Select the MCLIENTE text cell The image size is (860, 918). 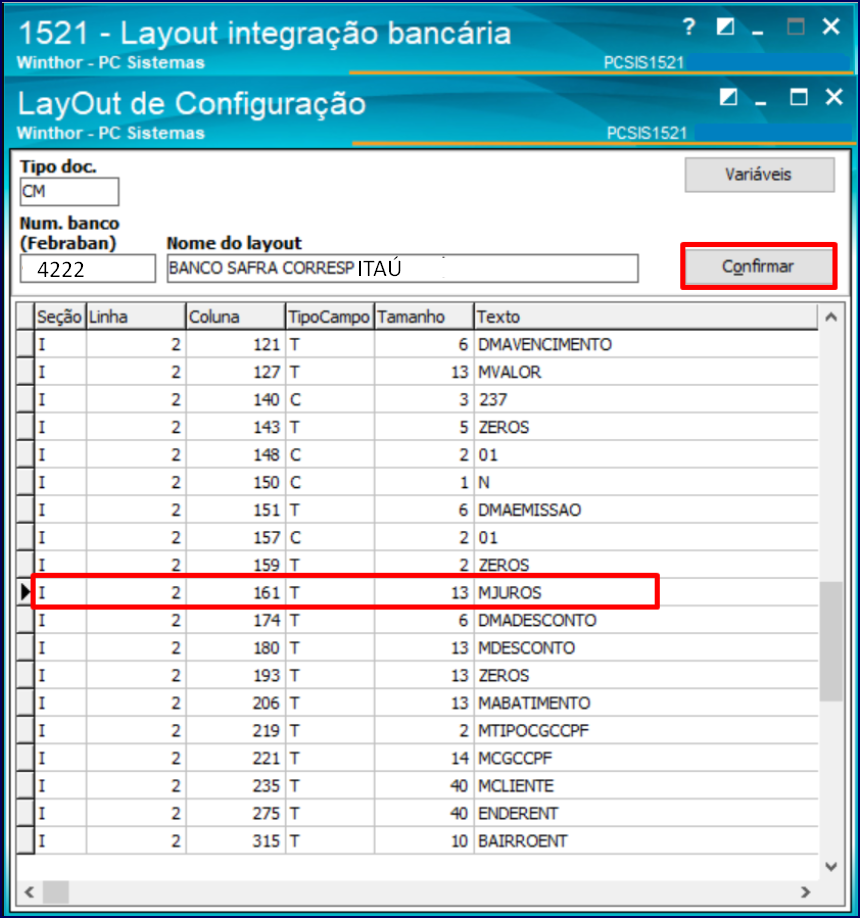[x=646, y=786]
